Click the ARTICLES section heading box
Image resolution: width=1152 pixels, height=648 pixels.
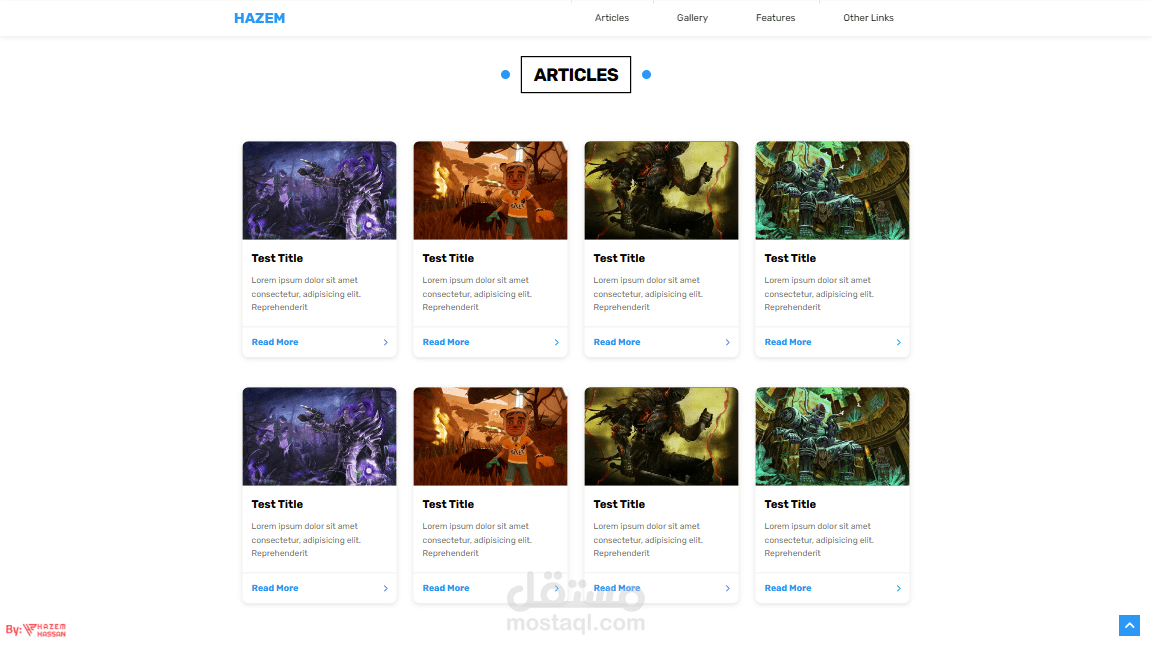click(576, 74)
